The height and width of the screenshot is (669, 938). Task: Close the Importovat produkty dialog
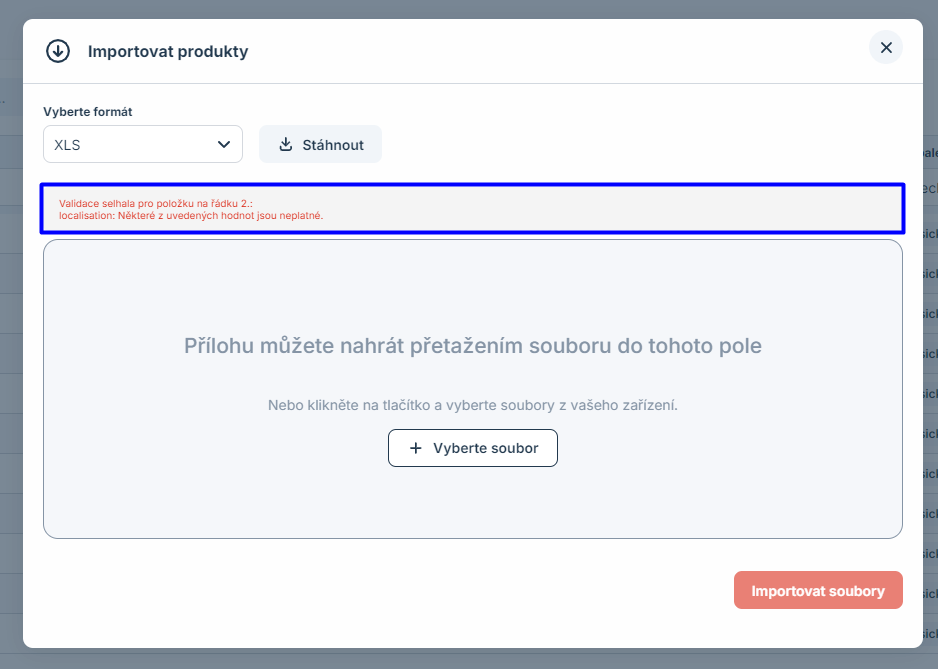[885, 47]
